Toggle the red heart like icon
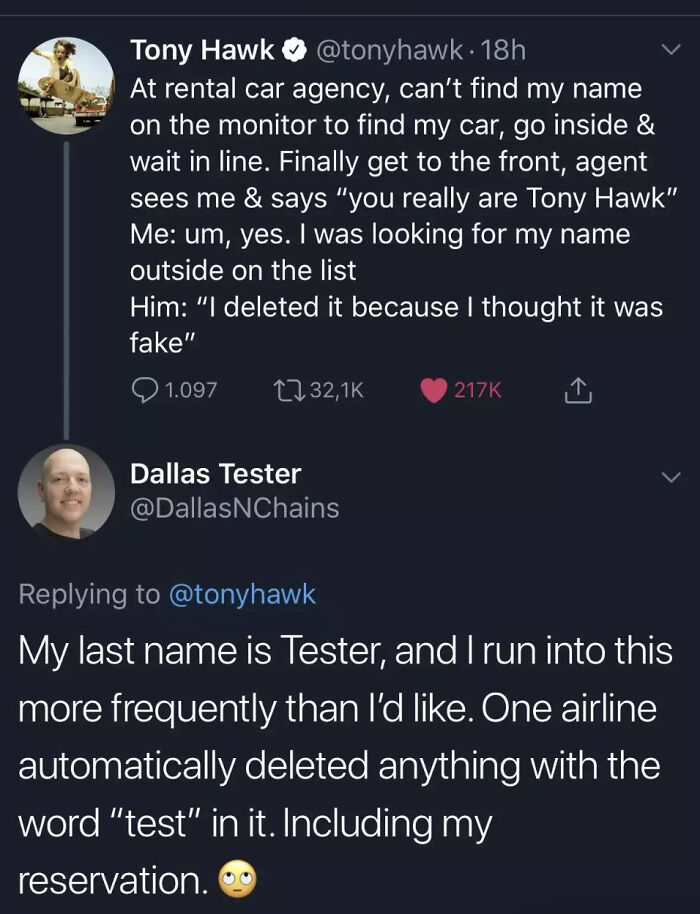 434,391
